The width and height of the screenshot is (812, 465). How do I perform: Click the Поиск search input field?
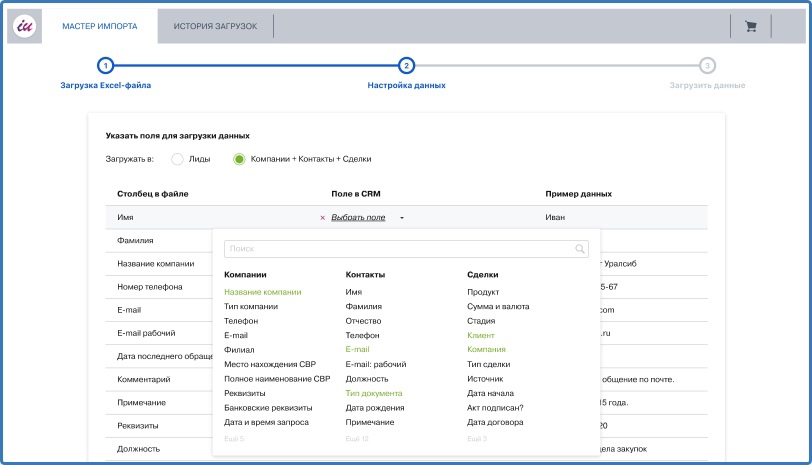point(406,249)
